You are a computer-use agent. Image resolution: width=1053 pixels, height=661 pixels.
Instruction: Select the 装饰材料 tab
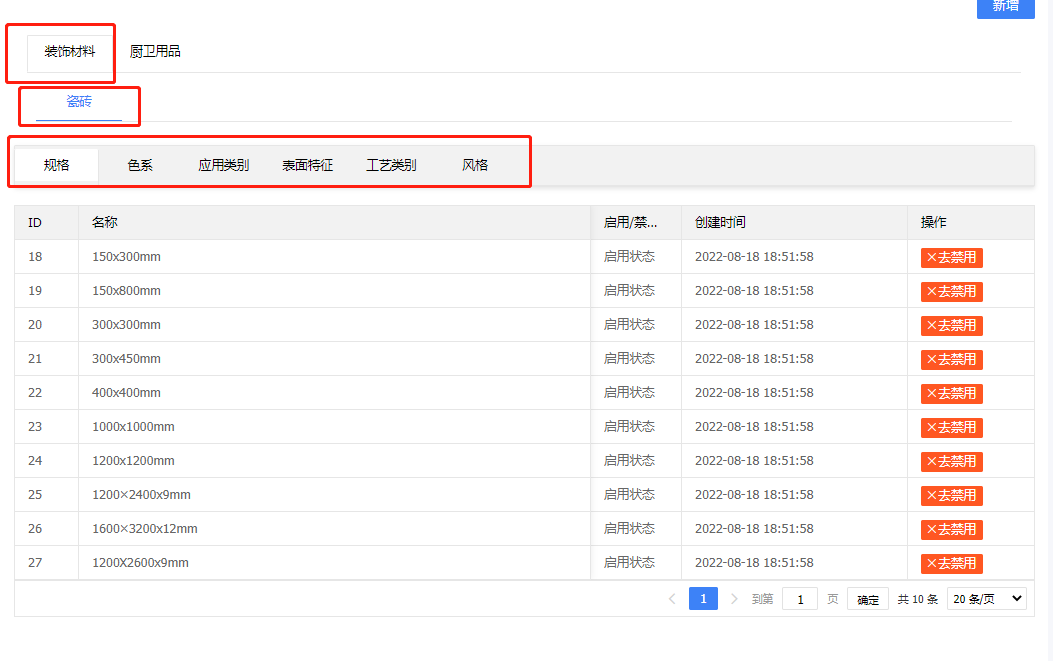click(x=60, y=50)
